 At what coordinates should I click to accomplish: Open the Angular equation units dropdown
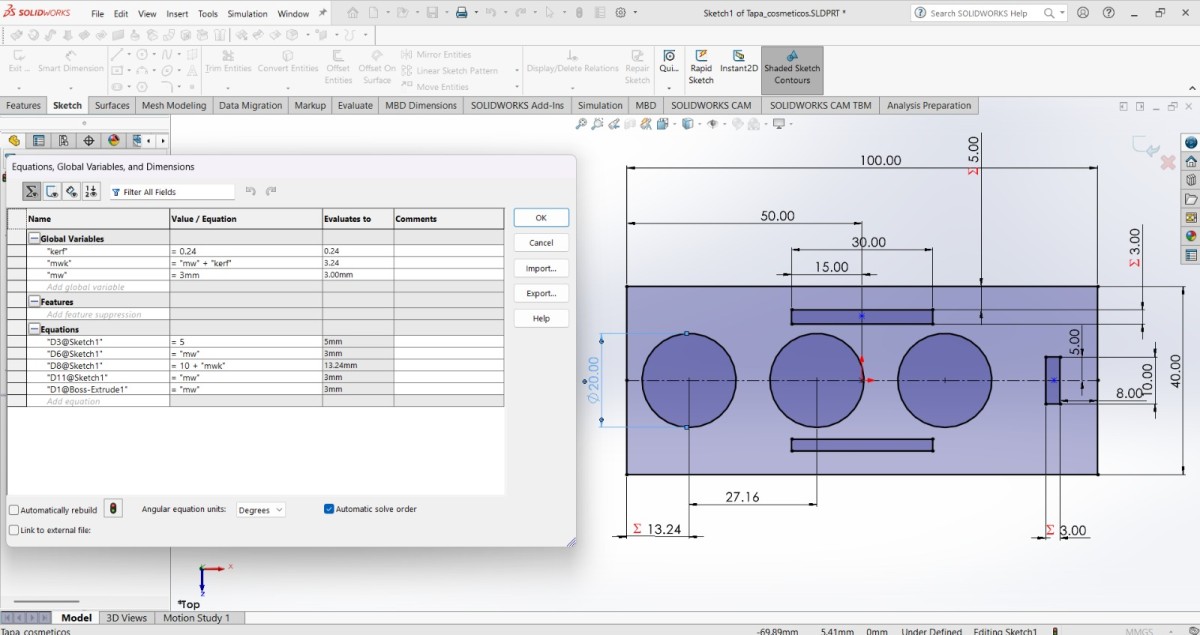tap(261, 510)
